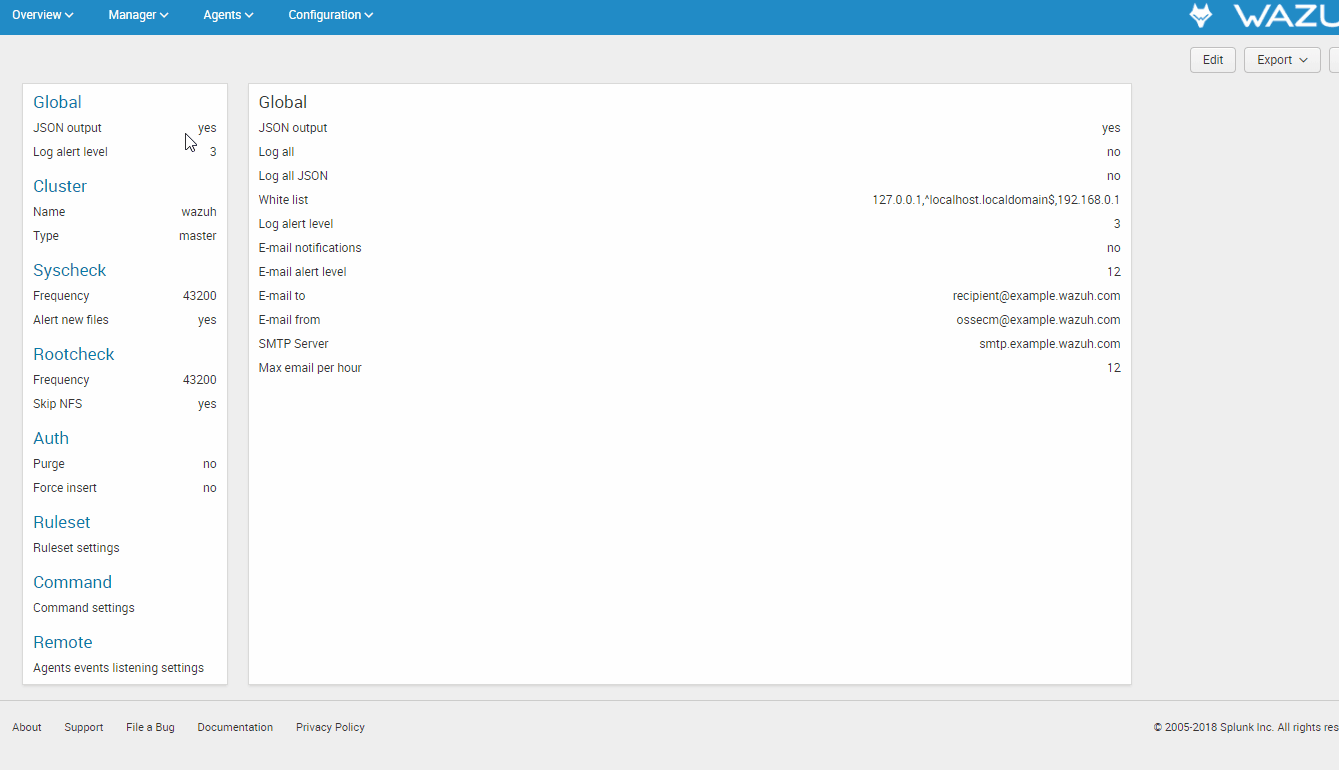Image resolution: width=1339 pixels, height=770 pixels.
Task: Click 'Agents events listening settings' text
Action: pos(118,668)
